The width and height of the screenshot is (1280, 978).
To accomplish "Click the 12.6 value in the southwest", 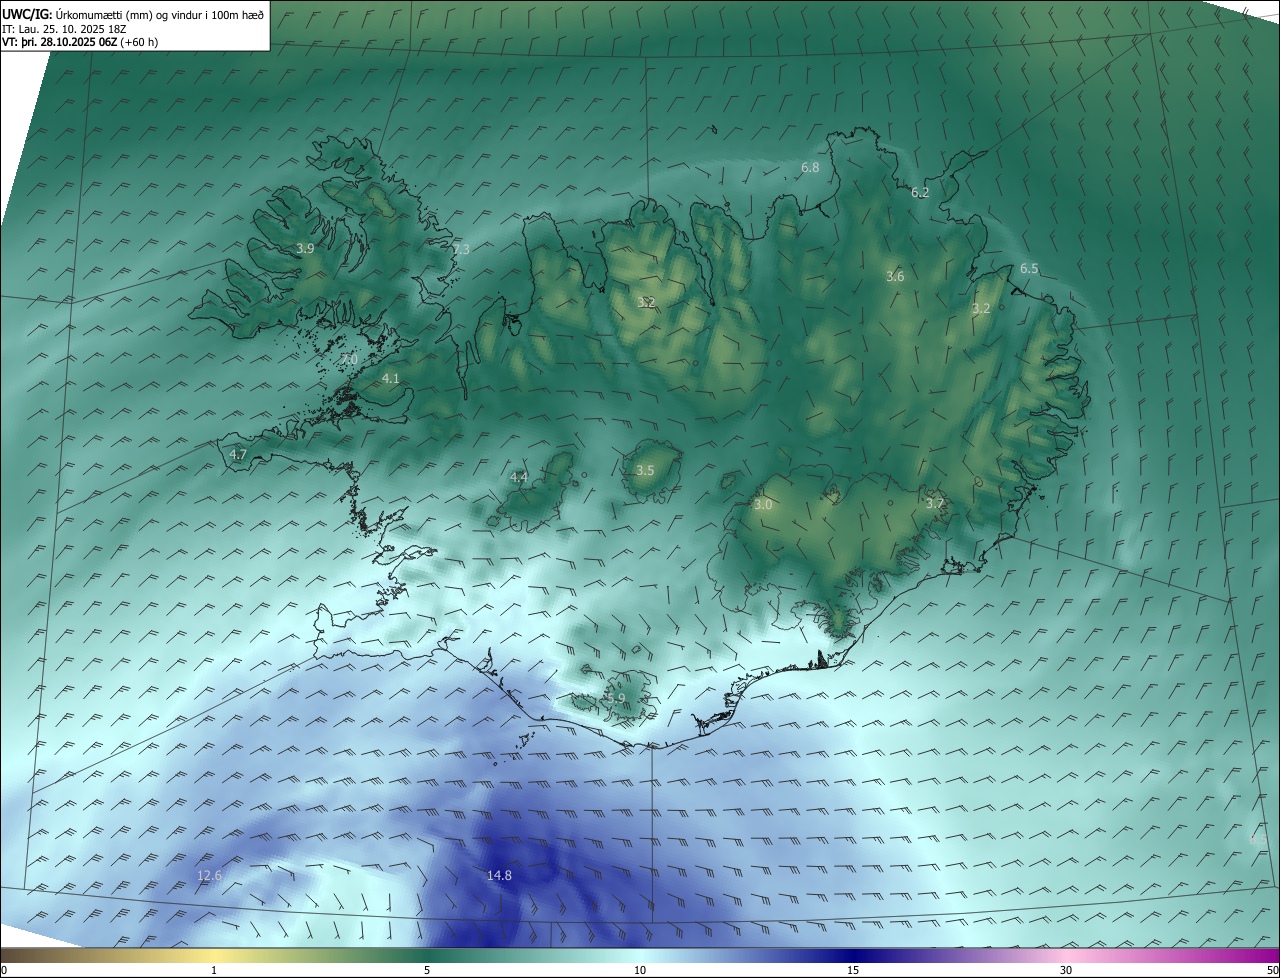I will click(209, 876).
